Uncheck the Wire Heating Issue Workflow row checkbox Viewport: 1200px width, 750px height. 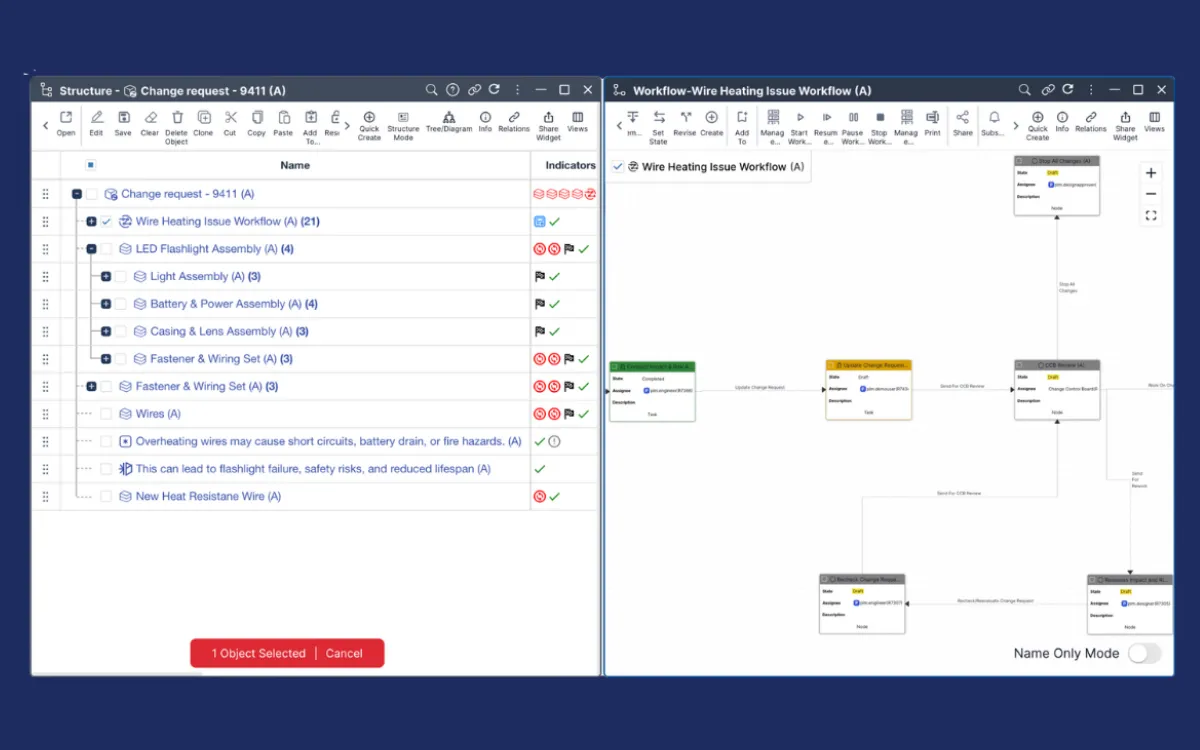tap(106, 222)
